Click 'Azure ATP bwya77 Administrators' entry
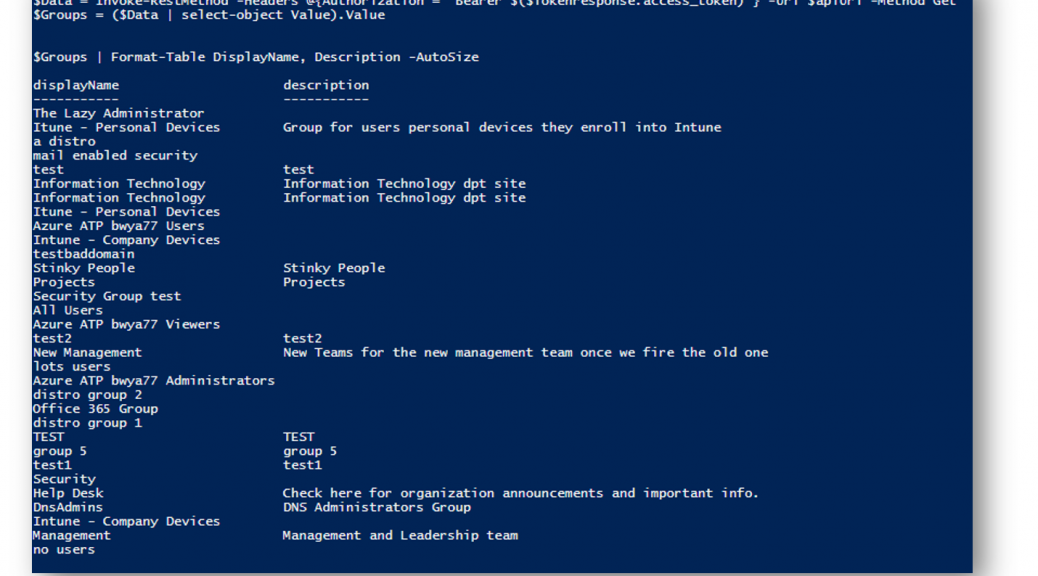Viewport: 1038px width, 576px height. (x=154, y=381)
